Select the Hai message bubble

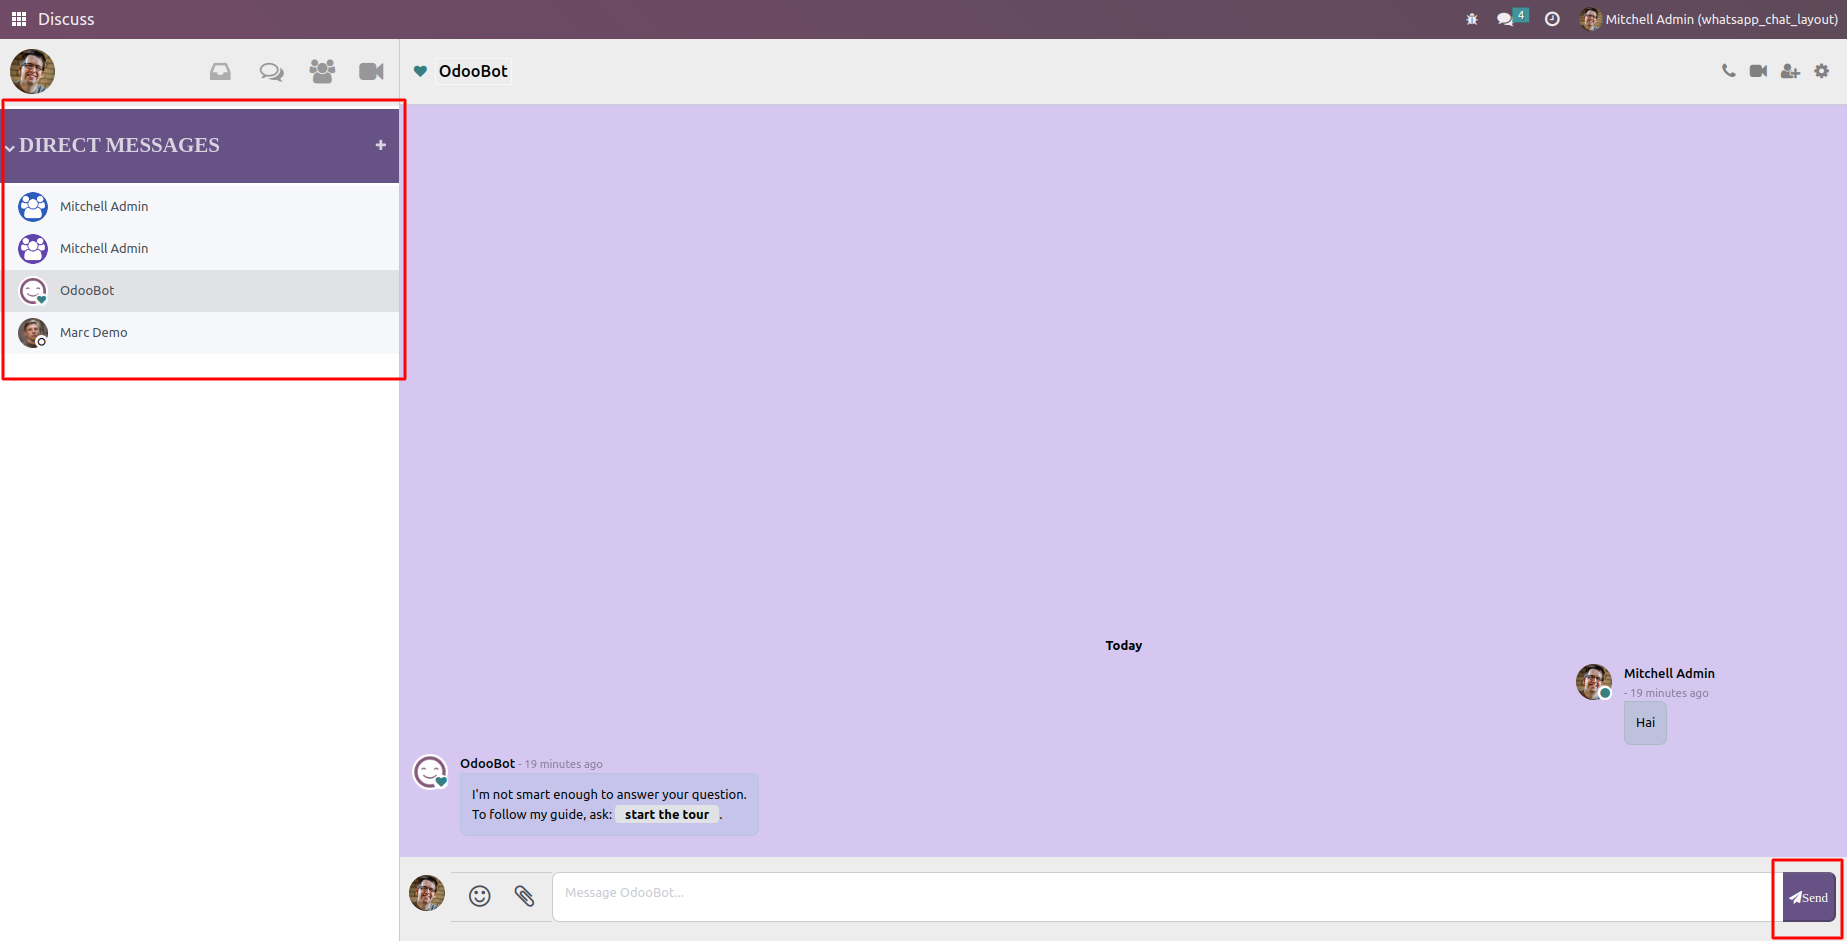(1645, 722)
